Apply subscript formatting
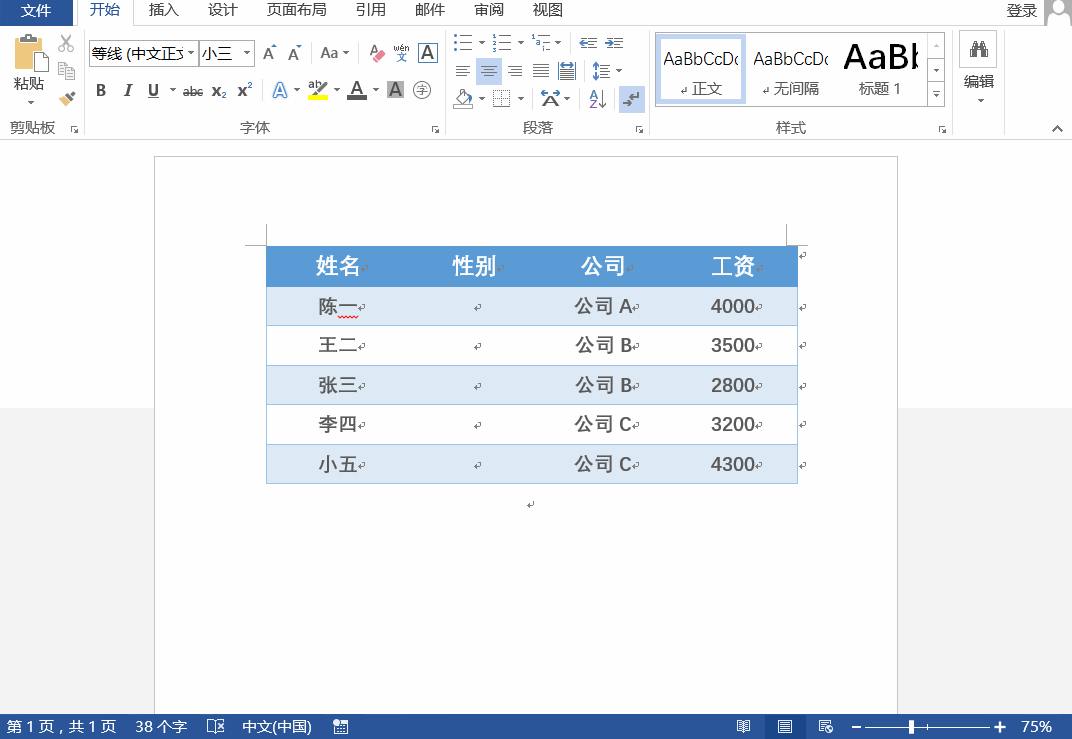Image resolution: width=1072 pixels, height=739 pixels. point(217,90)
